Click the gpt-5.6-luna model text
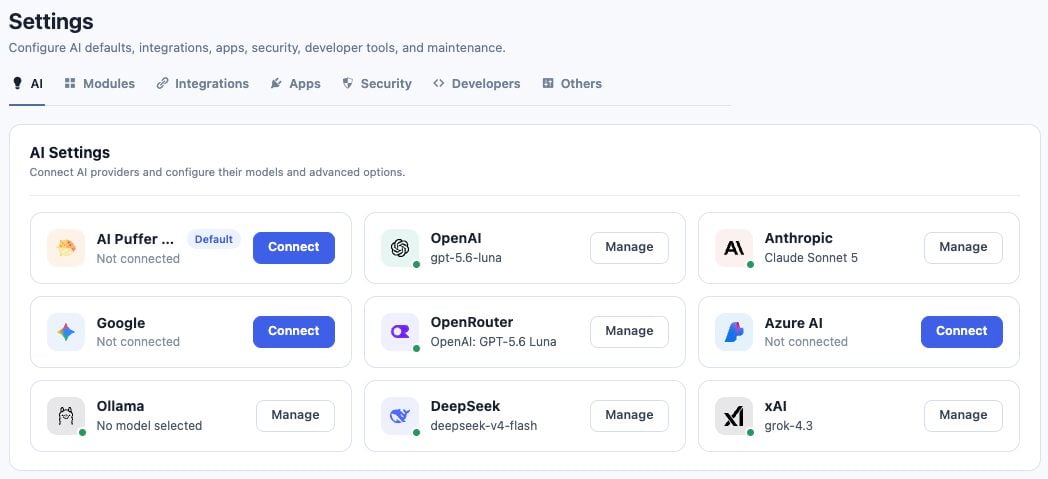The height and width of the screenshot is (479, 1048). click(466, 258)
